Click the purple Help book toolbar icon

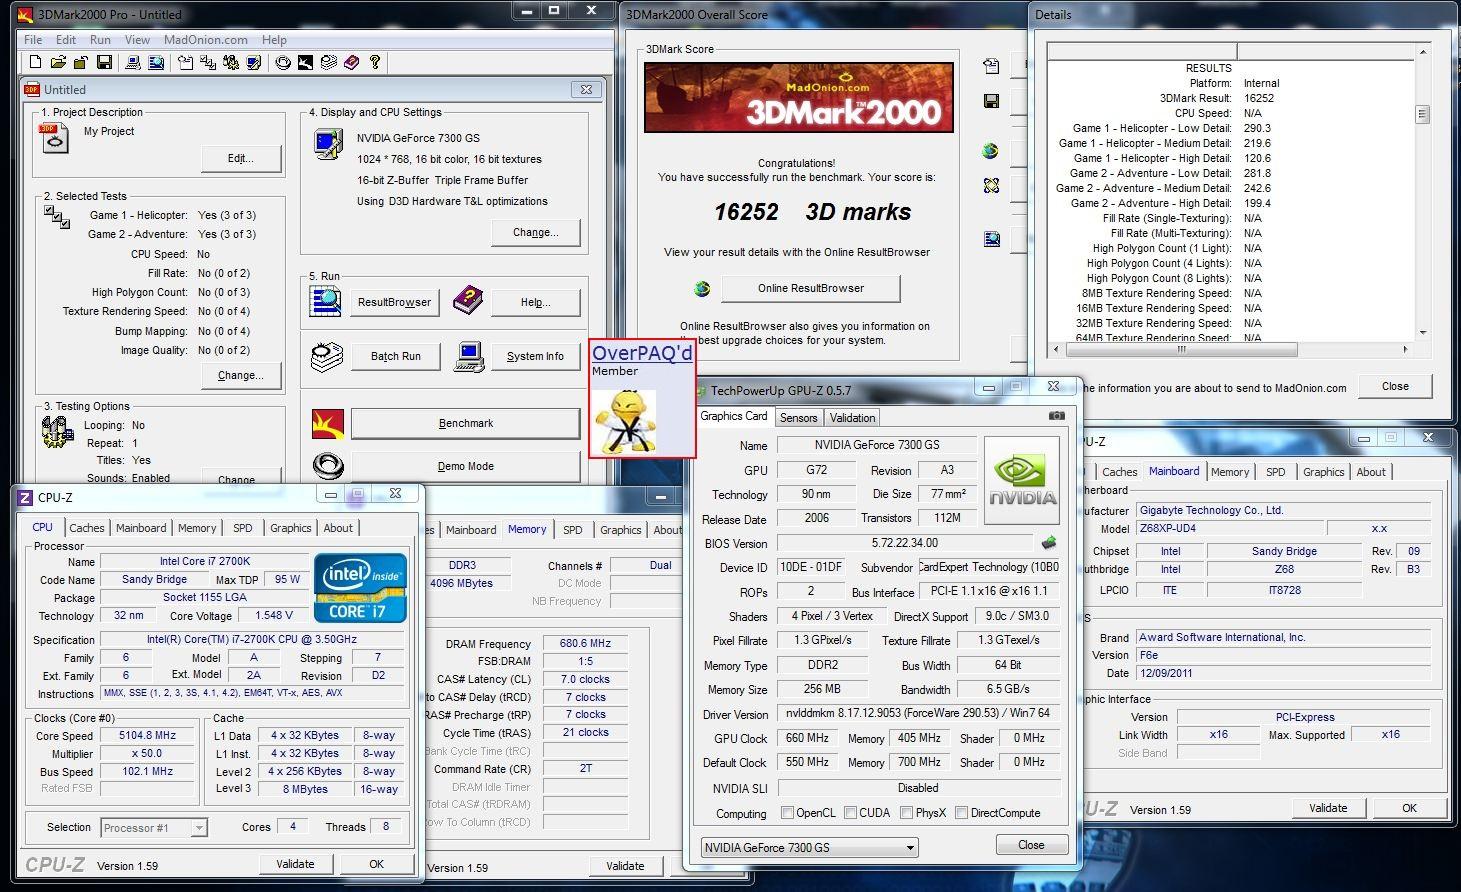[351, 62]
